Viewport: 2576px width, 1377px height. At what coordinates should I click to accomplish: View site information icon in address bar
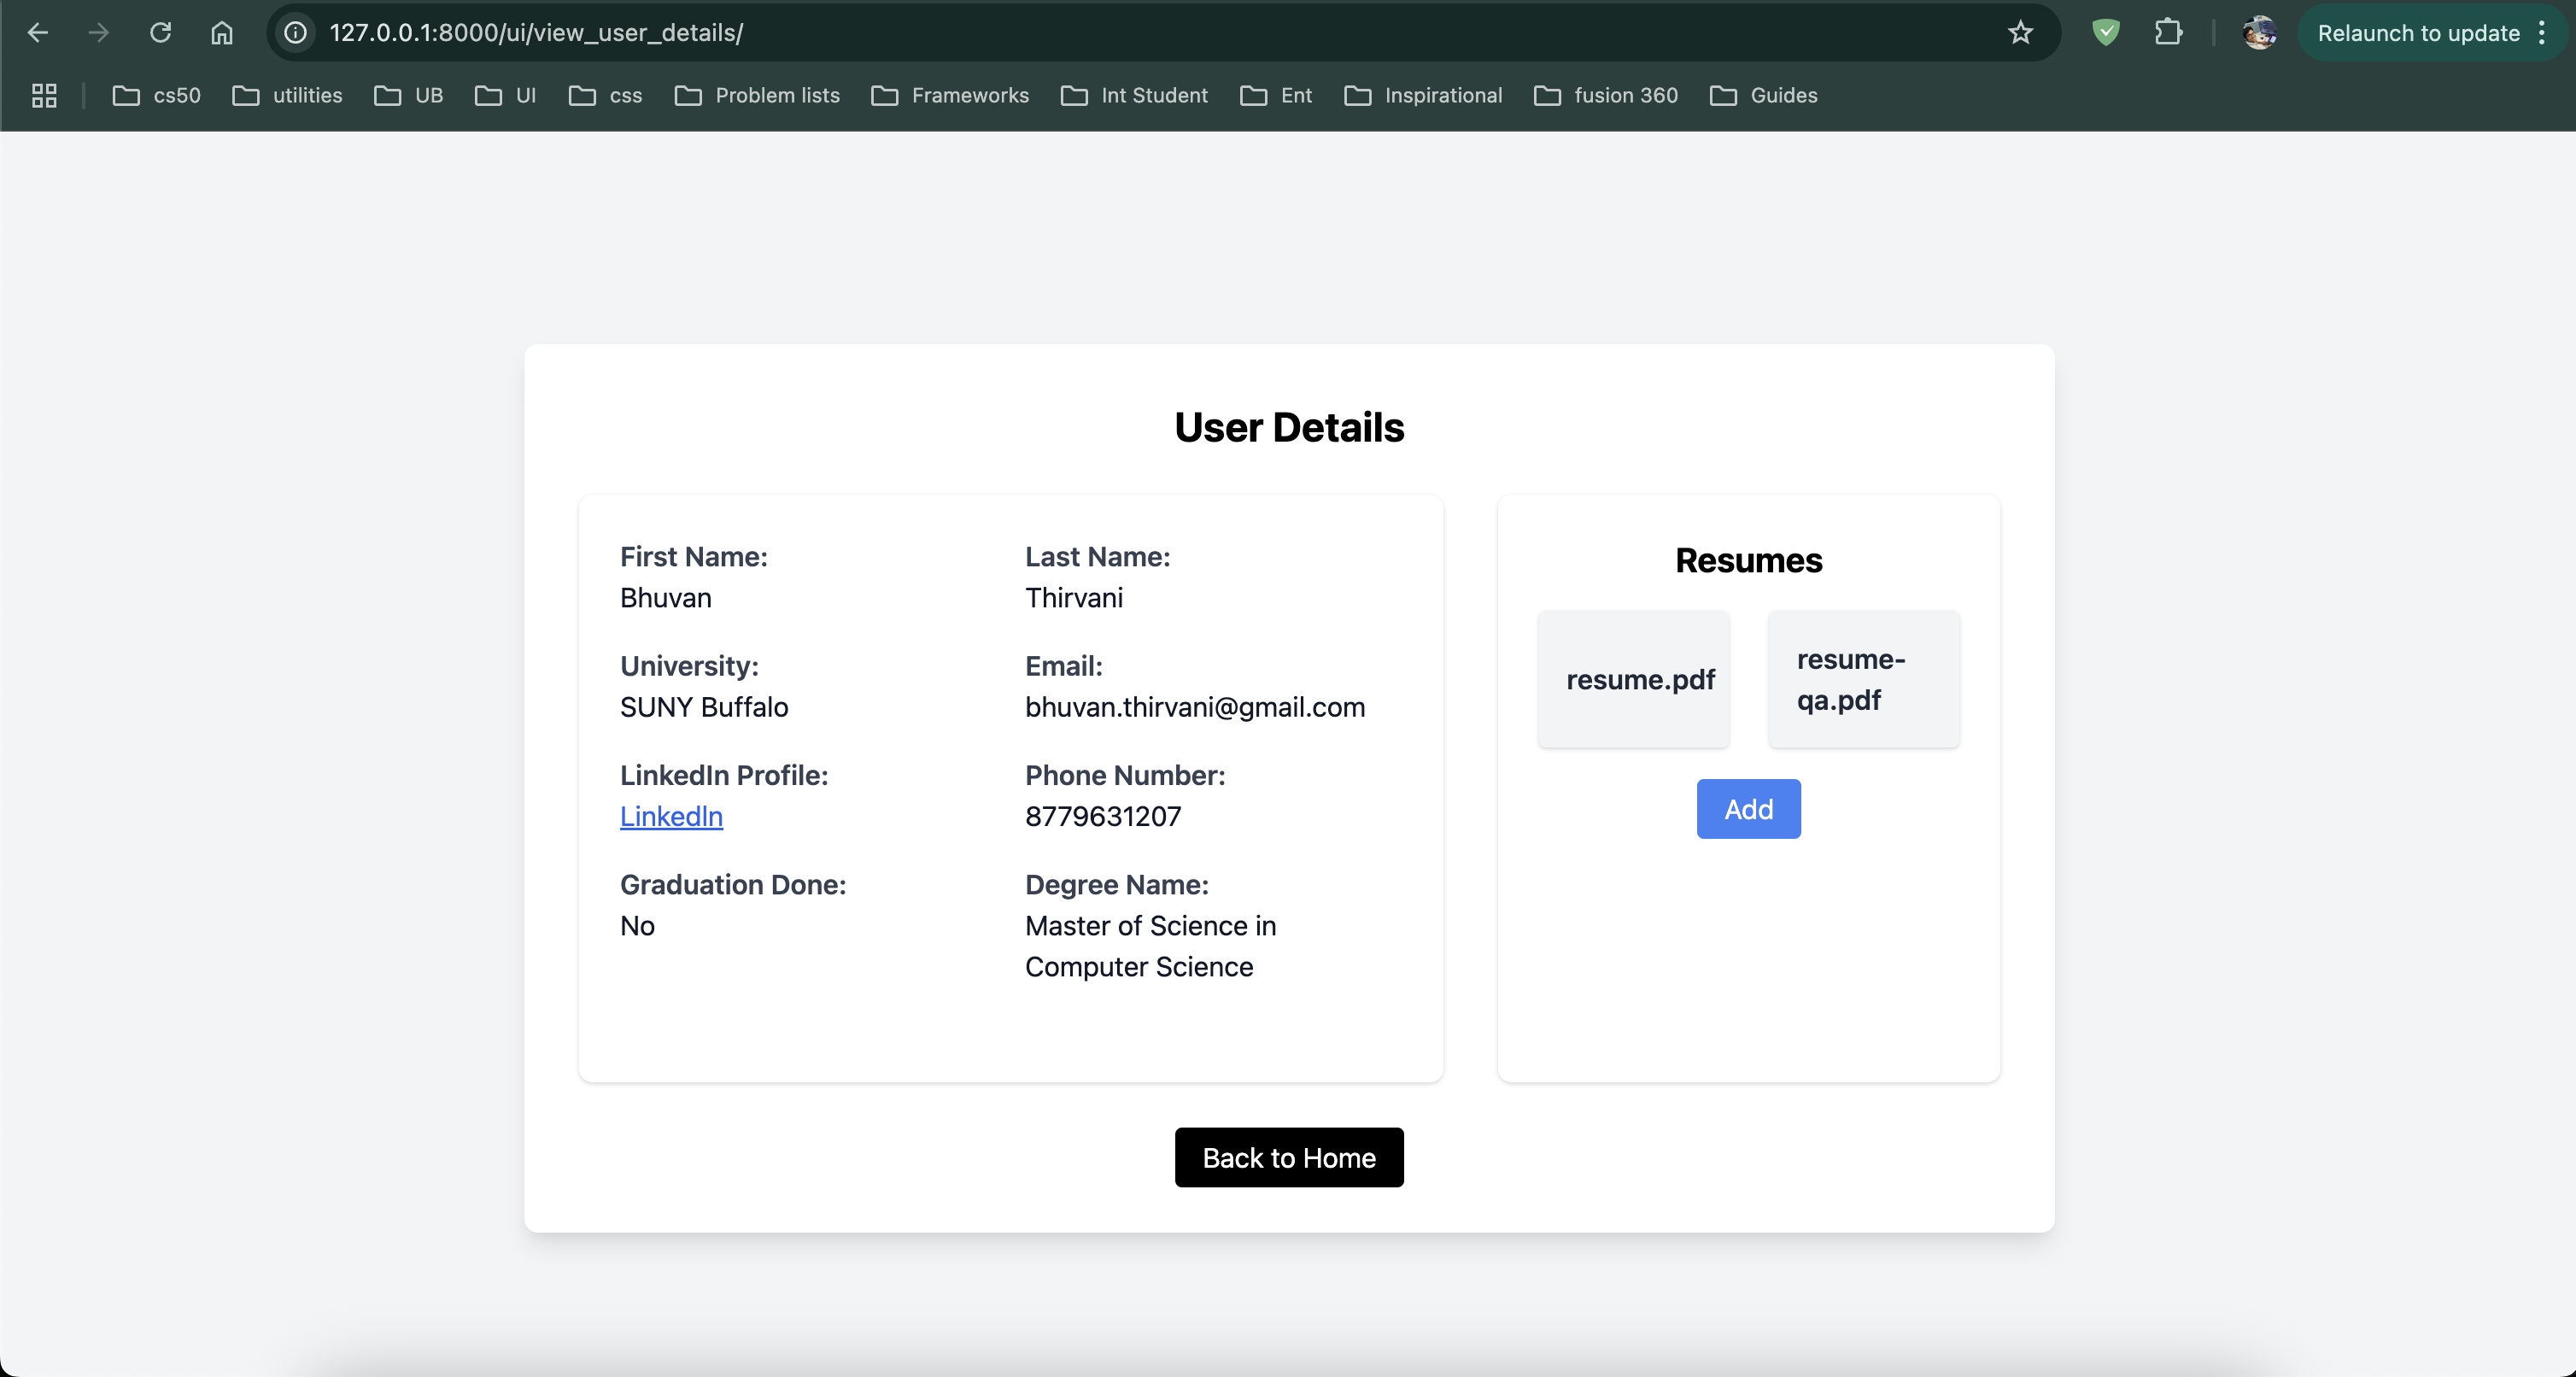296,33
